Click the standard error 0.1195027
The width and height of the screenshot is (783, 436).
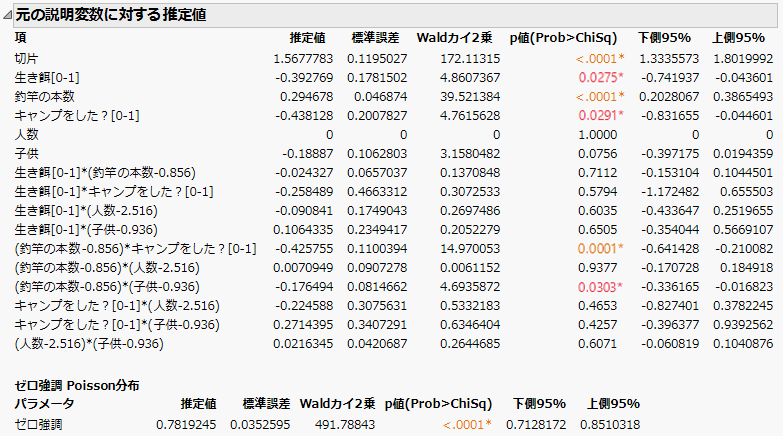pos(377,58)
